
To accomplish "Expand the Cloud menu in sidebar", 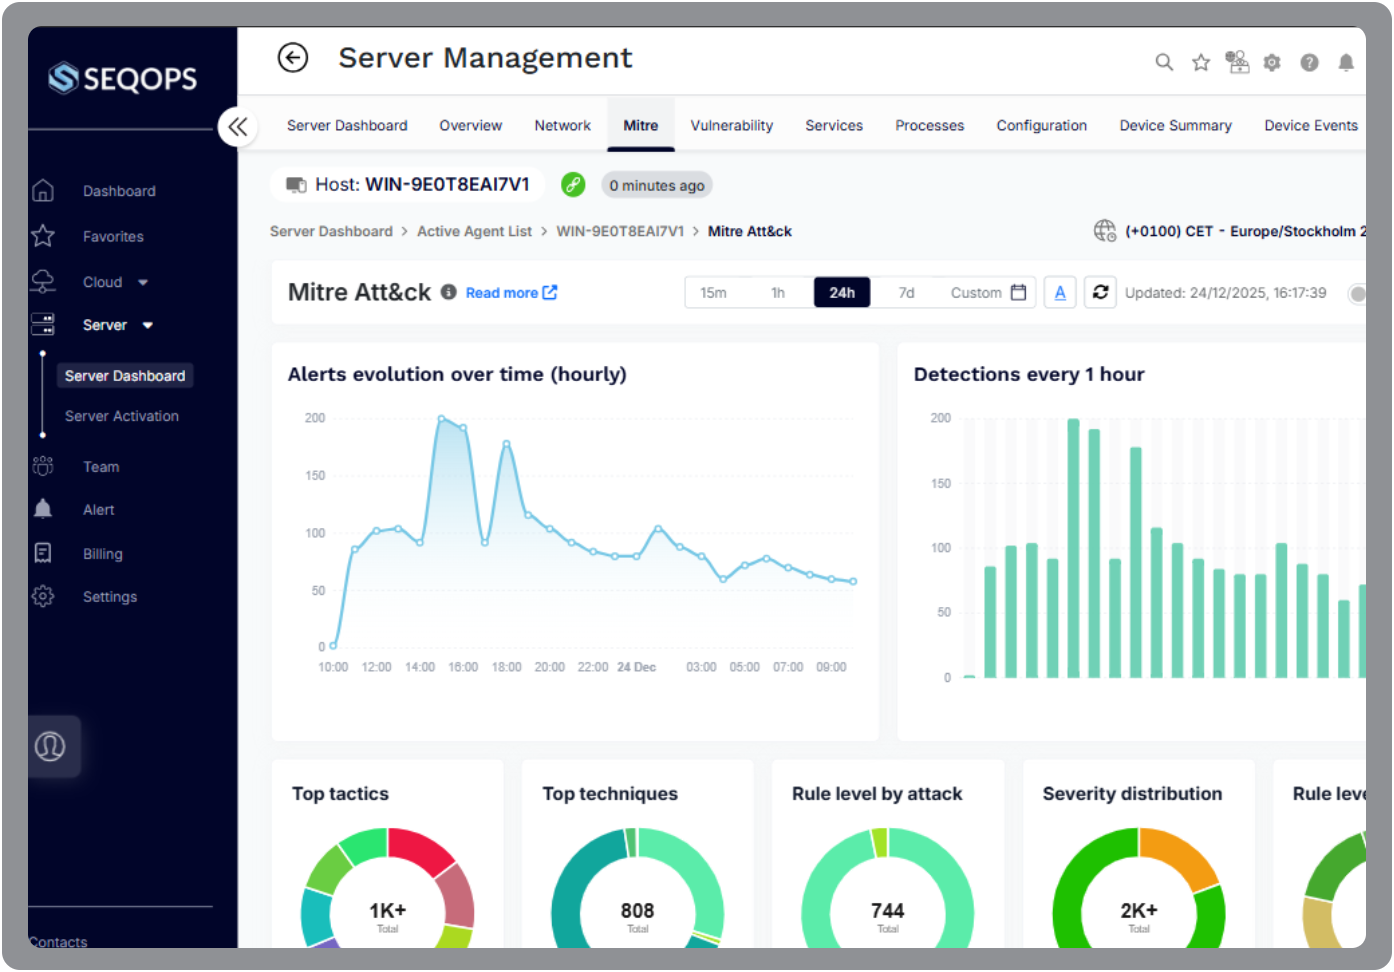I will (115, 282).
